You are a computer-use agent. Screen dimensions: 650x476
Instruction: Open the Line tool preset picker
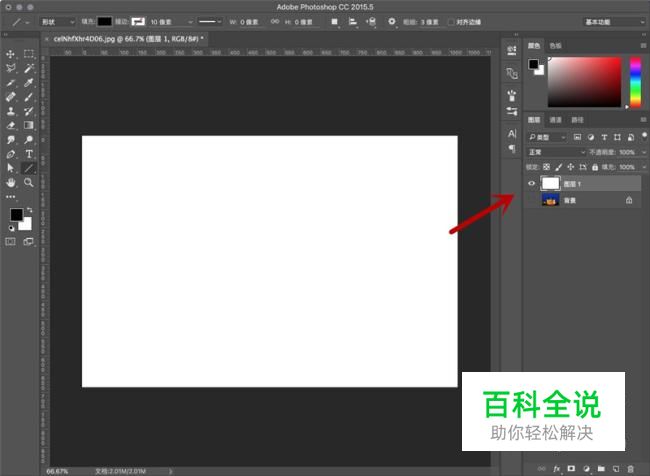tap(20, 22)
